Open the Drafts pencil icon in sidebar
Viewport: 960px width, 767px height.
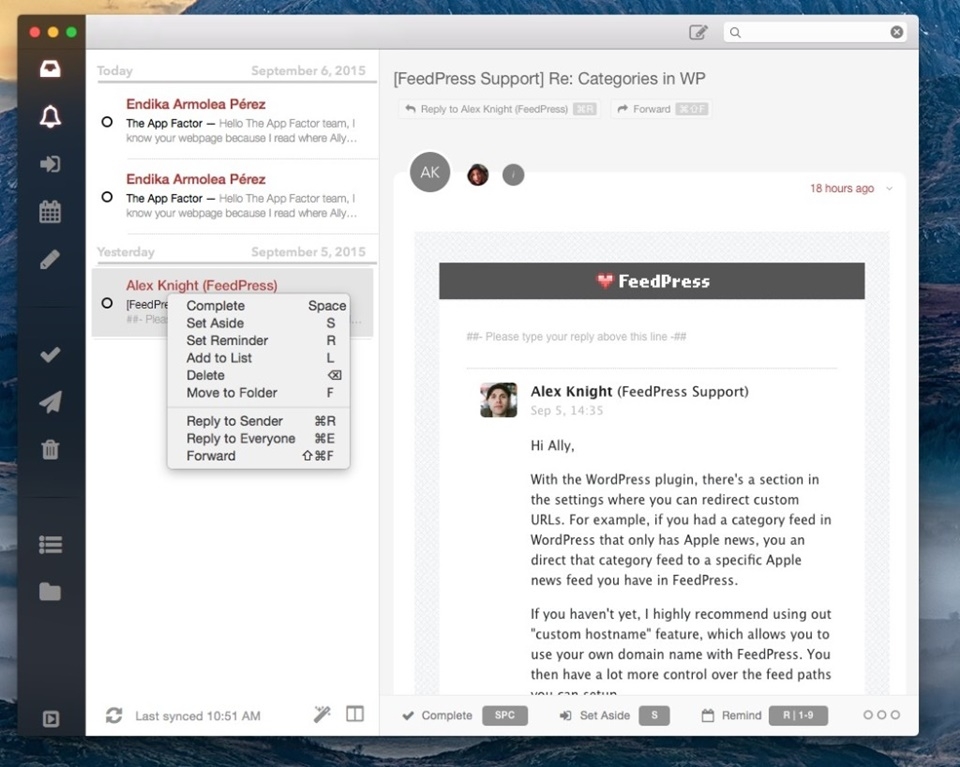point(50,259)
